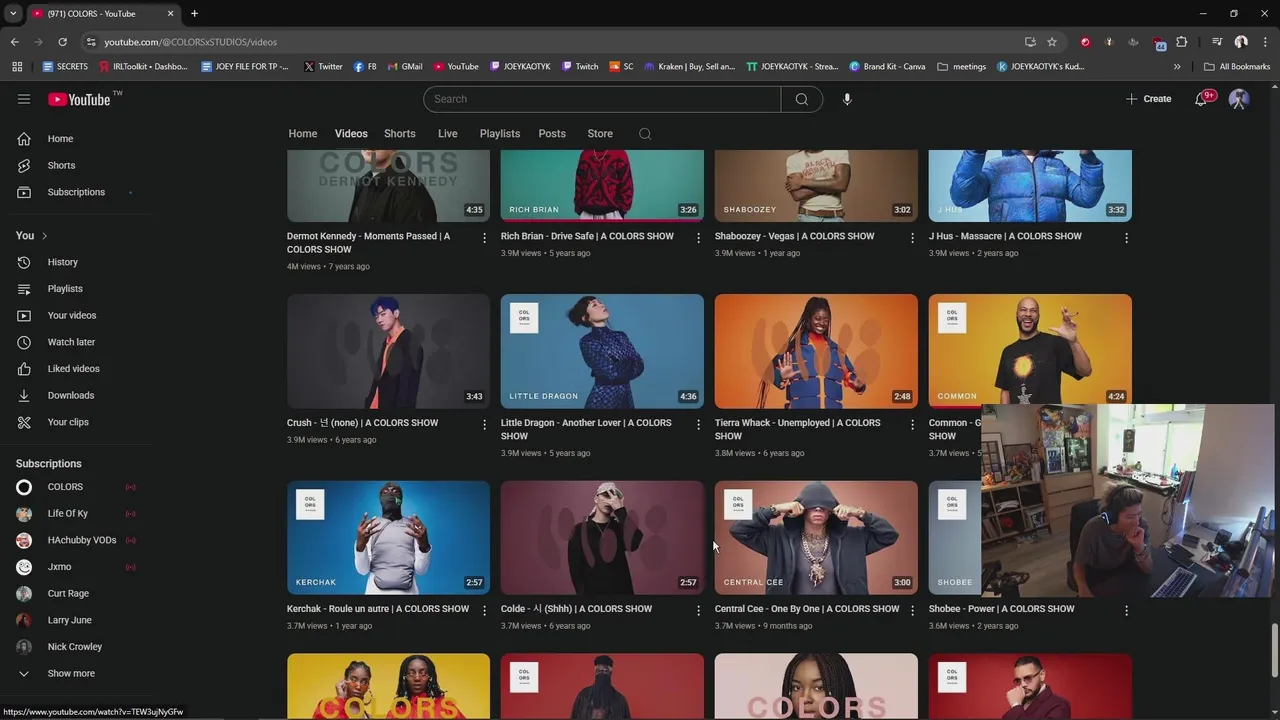1280x720 pixels.
Task: Click the browser address bar URL
Action: click(x=190, y=42)
